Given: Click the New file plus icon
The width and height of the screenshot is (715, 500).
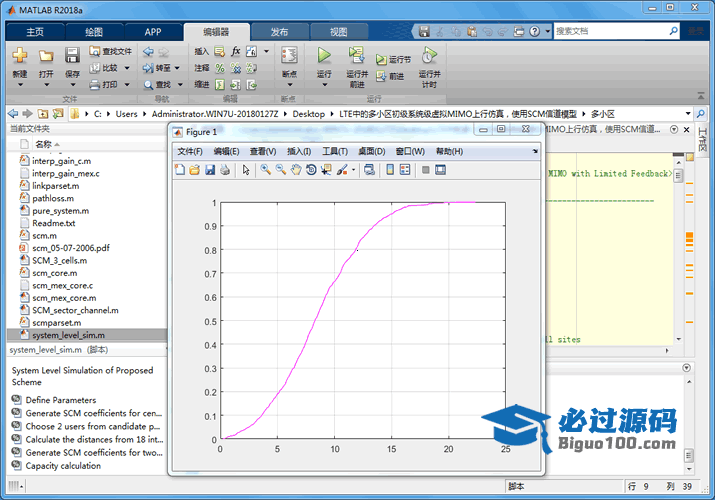Looking at the screenshot, I should 20,55.
